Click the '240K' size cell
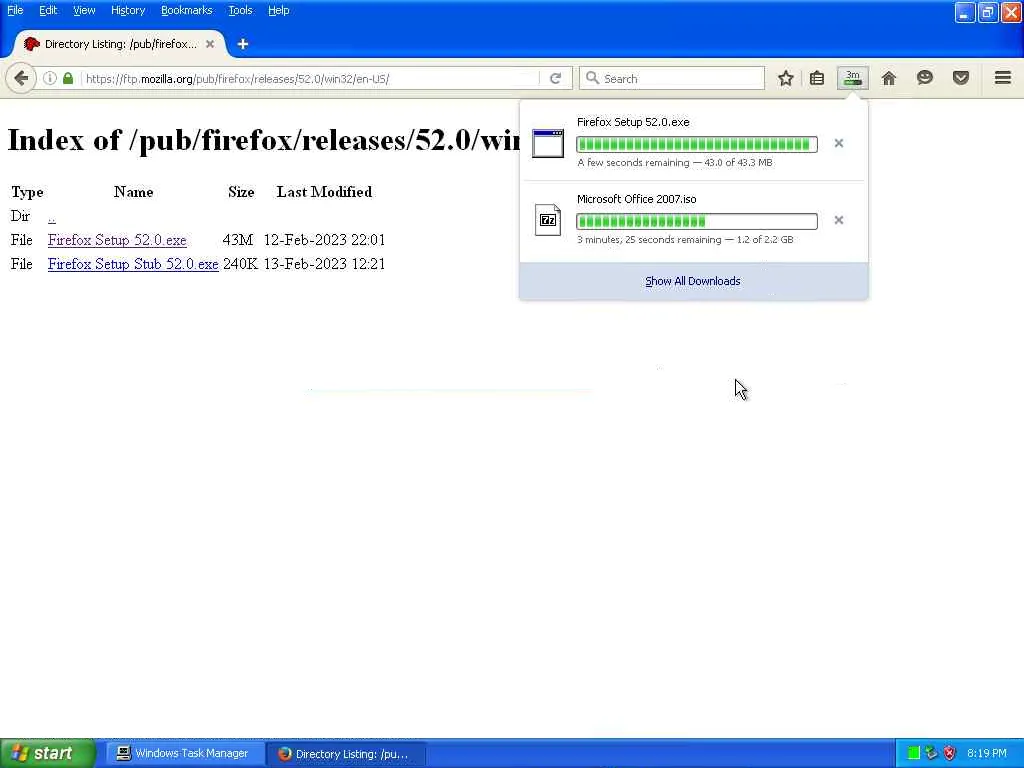Viewport: 1024px width, 768px height. point(240,264)
